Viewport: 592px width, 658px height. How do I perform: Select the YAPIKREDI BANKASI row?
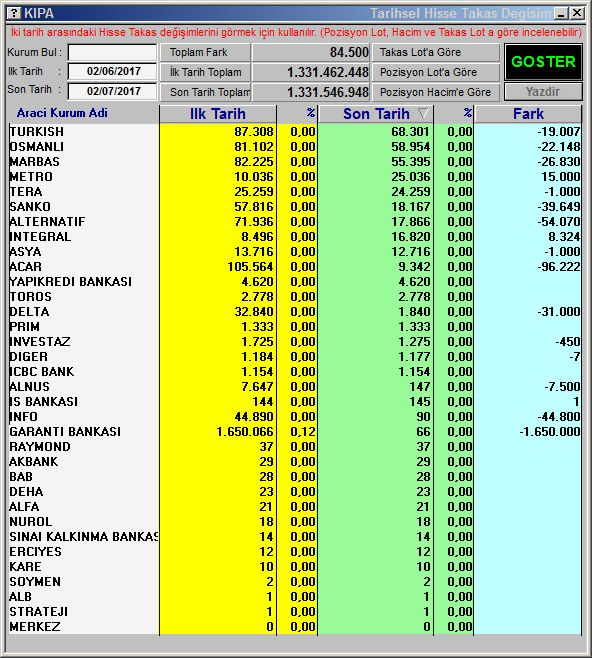[x=295, y=282]
